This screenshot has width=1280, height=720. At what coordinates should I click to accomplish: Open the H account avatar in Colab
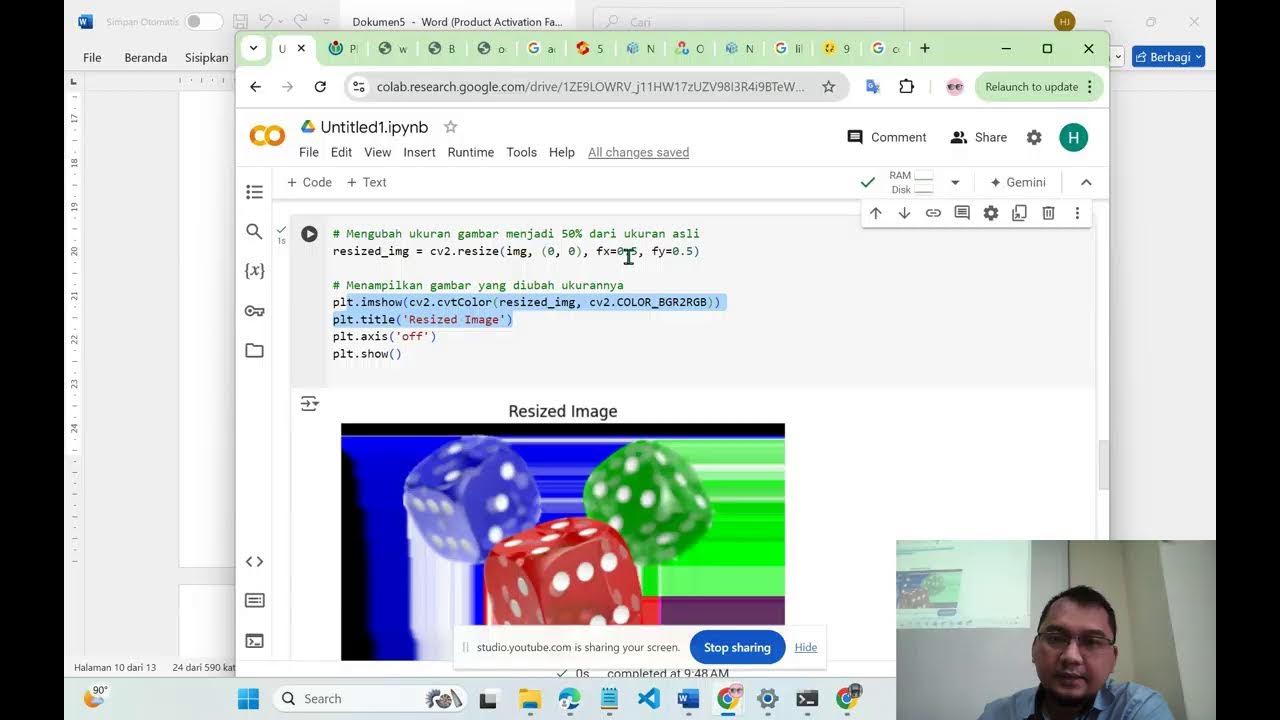pos(1073,138)
